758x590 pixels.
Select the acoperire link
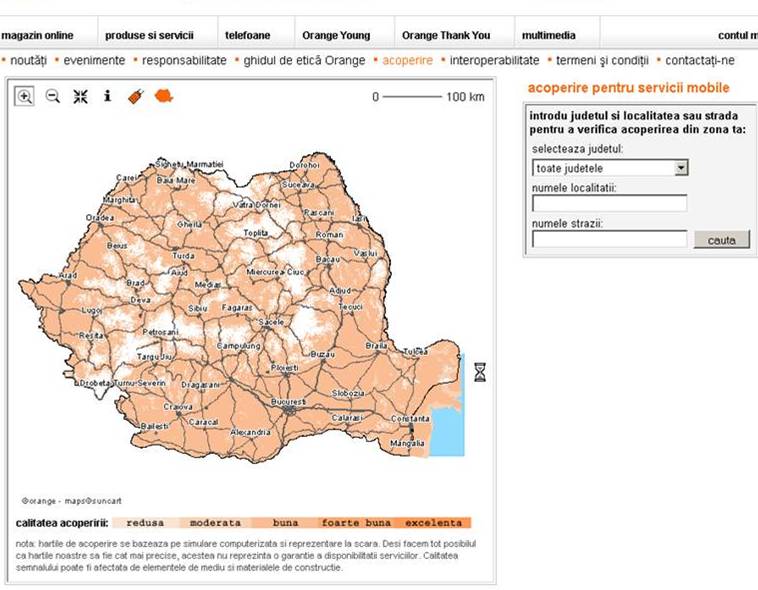(408, 60)
